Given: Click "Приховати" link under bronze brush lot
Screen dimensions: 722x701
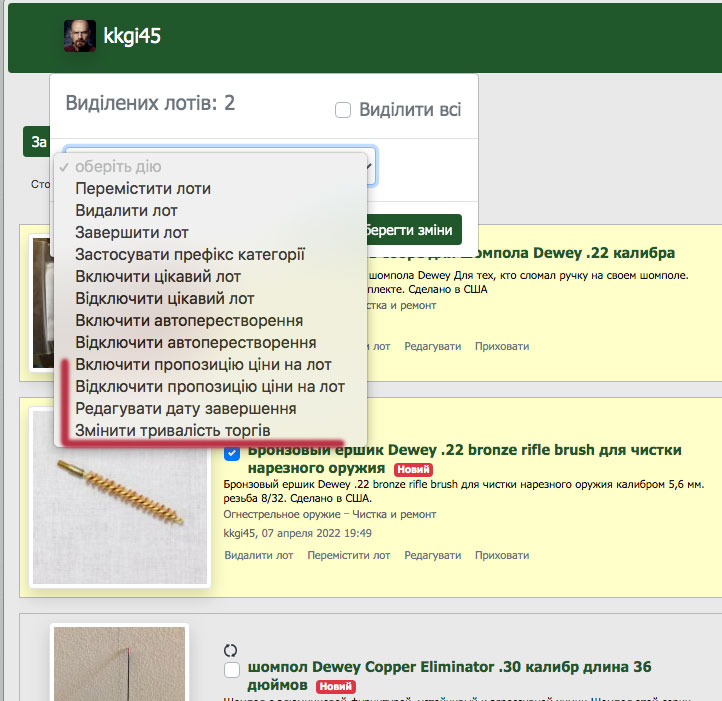Looking at the screenshot, I should [x=502, y=555].
